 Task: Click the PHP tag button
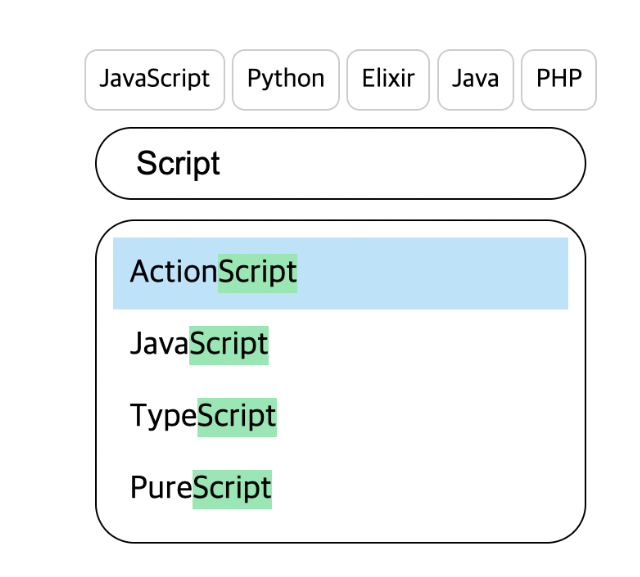pos(559,80)
